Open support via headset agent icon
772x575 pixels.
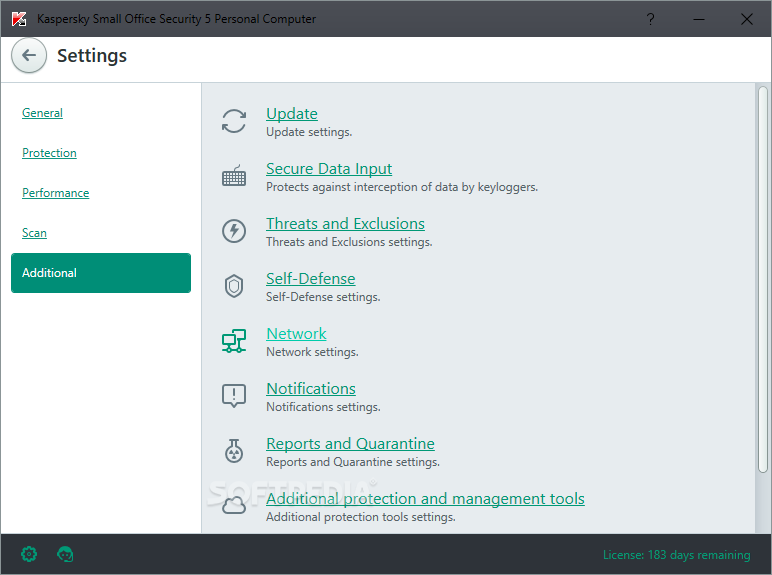(x=65, y=554)
